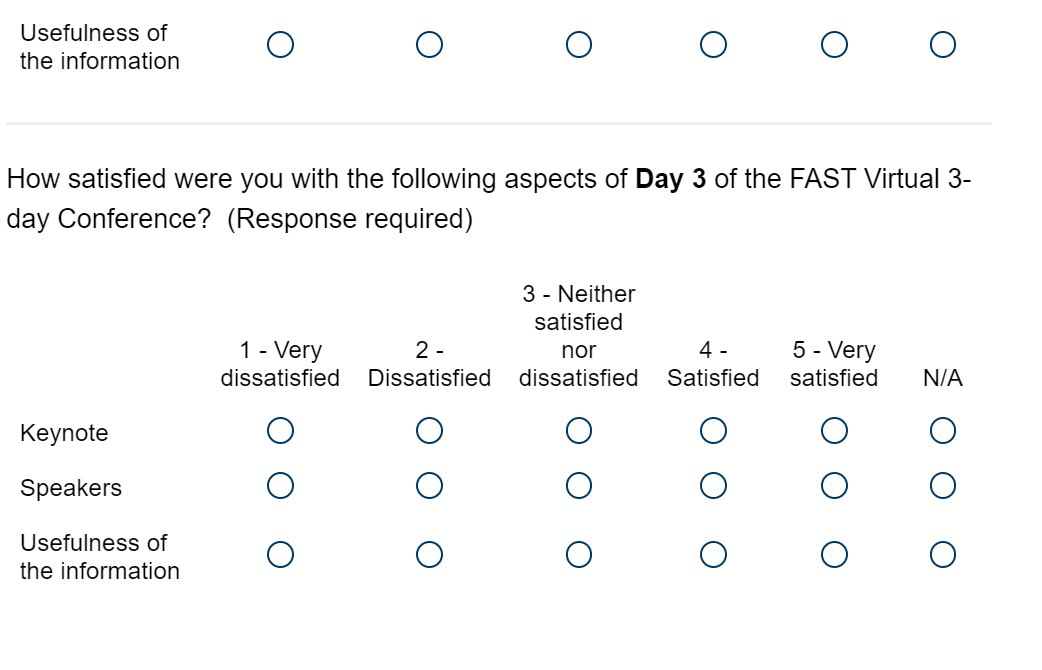
Task: Mark Day 3 Usefulness of information as Satisfied
Action: coord(713,554)
